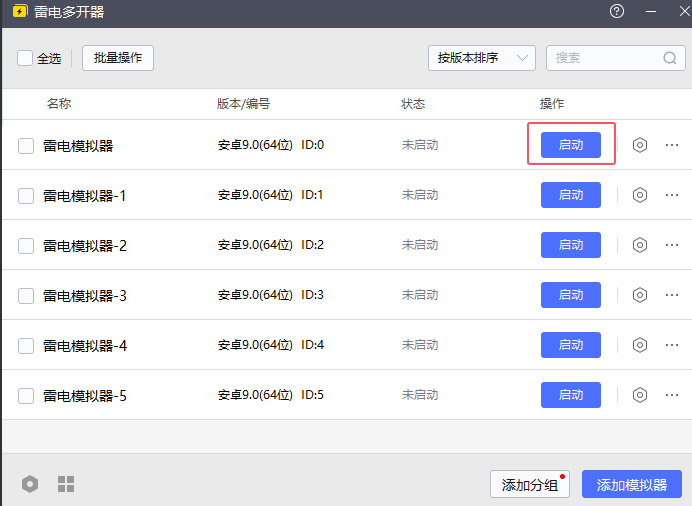The height and width of the screenshot is (506, 692).
Task: Click 安卓9.0(64位) ID:2 version text
Action: click(x=271, y=245)
